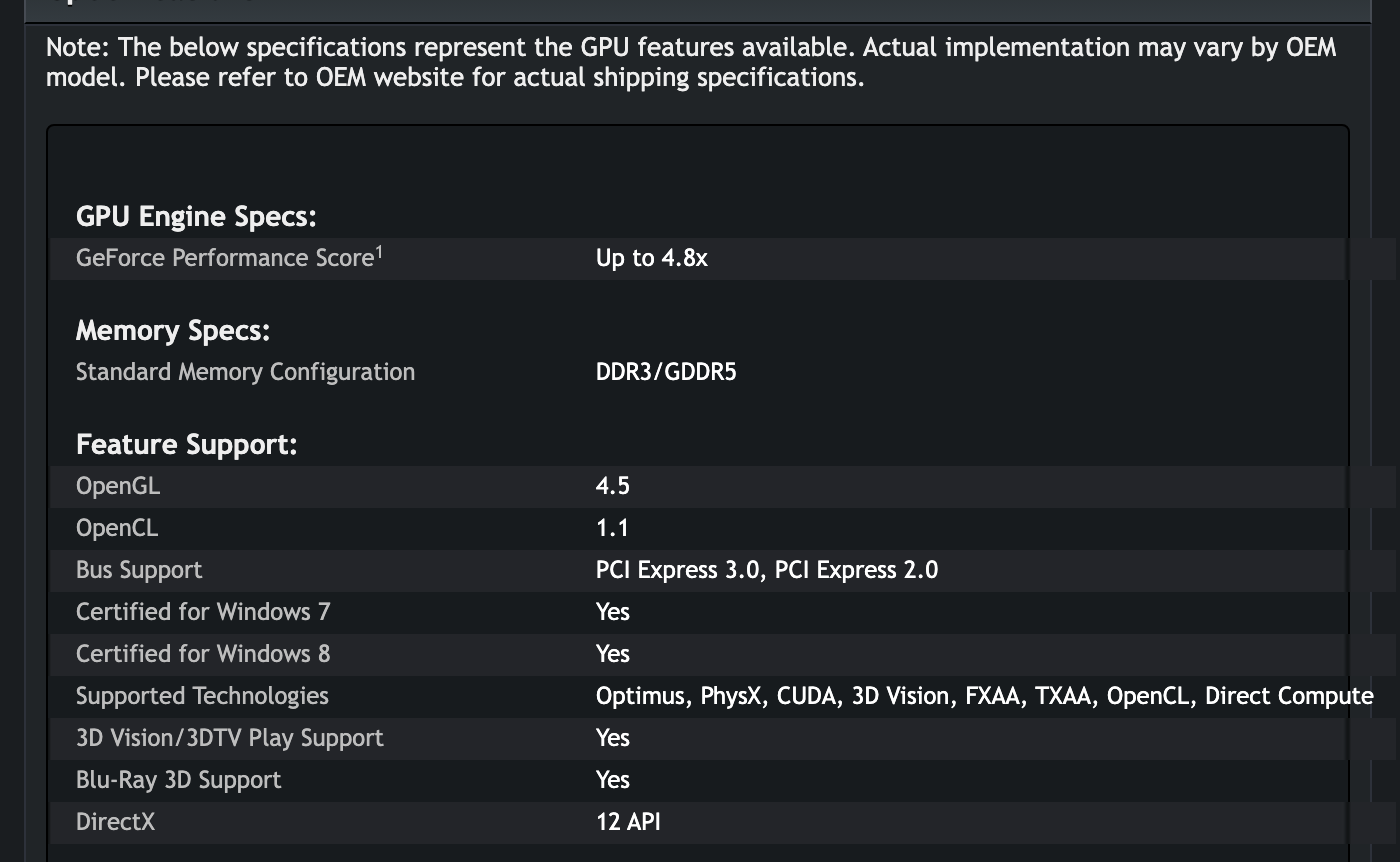The width and height of the screenshot is (1400, 862).
Task: Click the note paragraph about OEM shipping specifications
Action: click(x=691, y=62)
